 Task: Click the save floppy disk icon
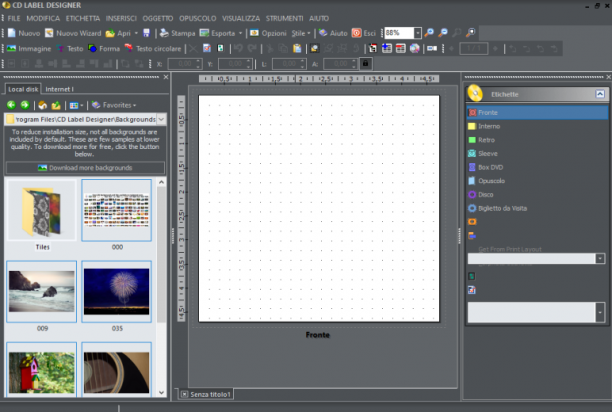pyautogui.click(x=146, y=33)
